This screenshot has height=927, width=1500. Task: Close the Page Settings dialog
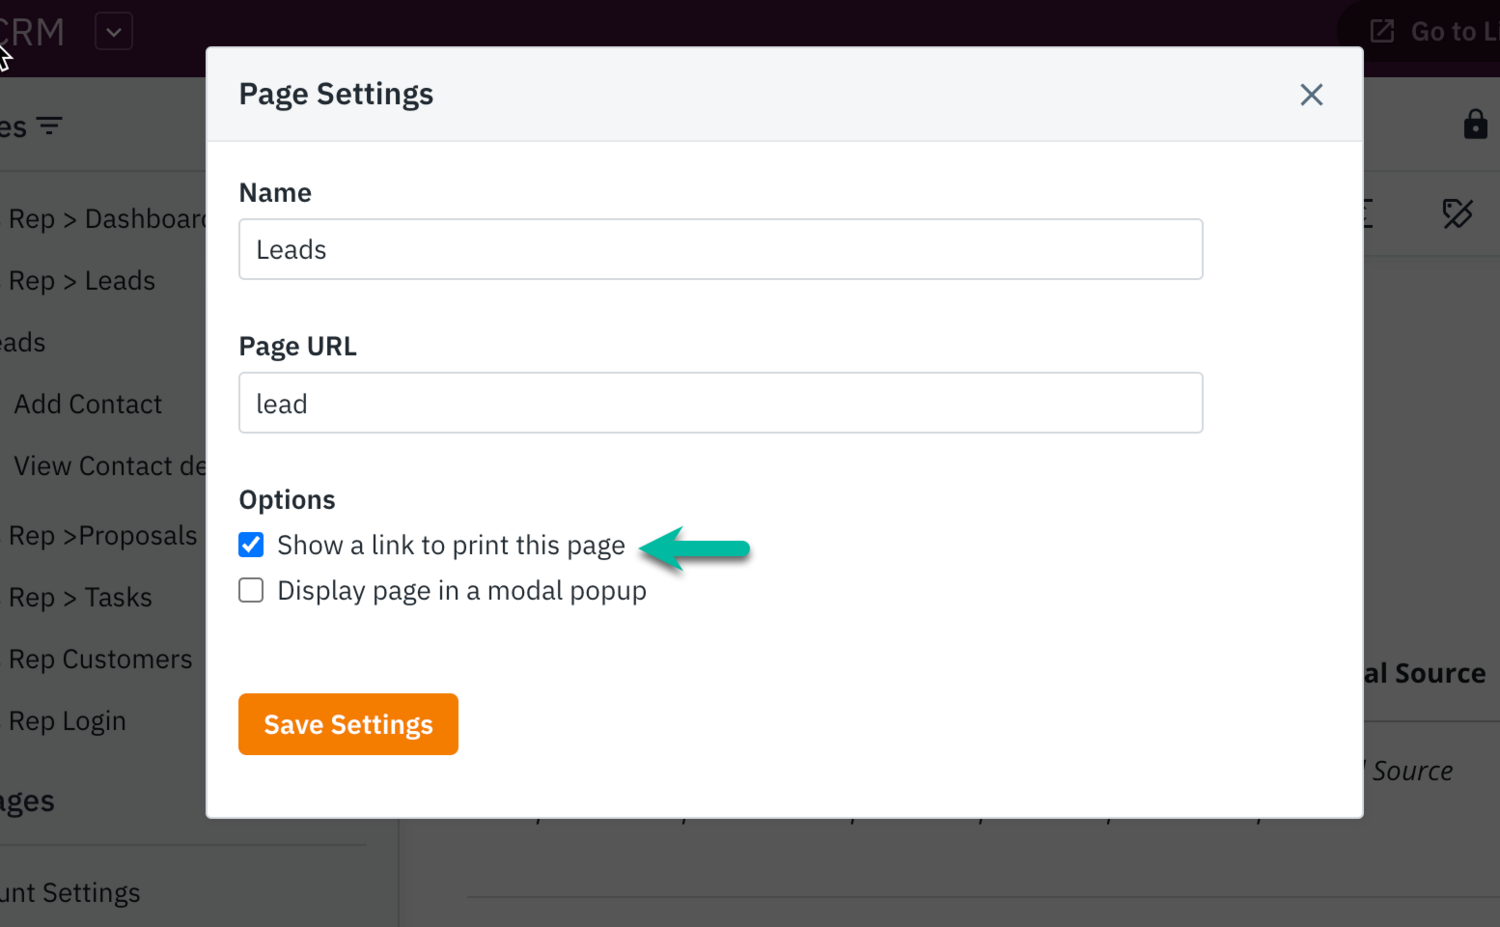[1311, 95]
